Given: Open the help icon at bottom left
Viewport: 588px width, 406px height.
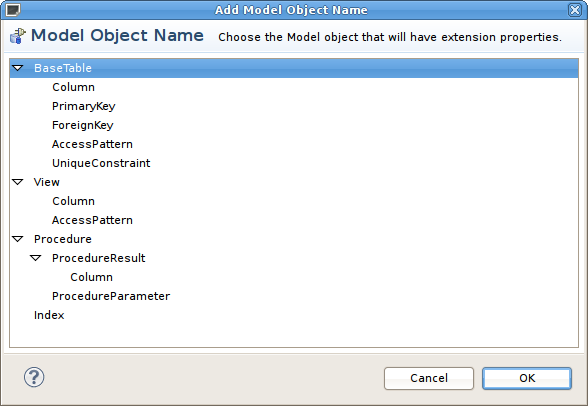Looking at the screenshot, I should click(x=34, y=377).
